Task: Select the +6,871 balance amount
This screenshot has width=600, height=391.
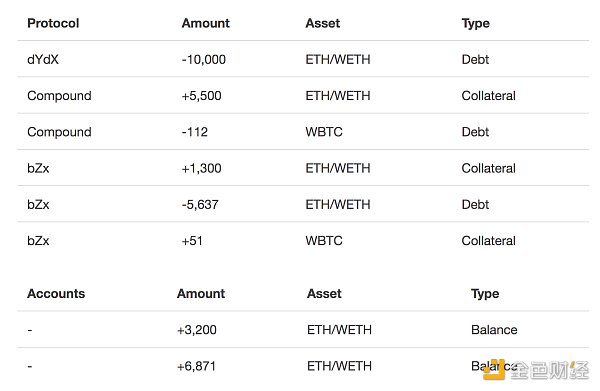Action: 196,366
